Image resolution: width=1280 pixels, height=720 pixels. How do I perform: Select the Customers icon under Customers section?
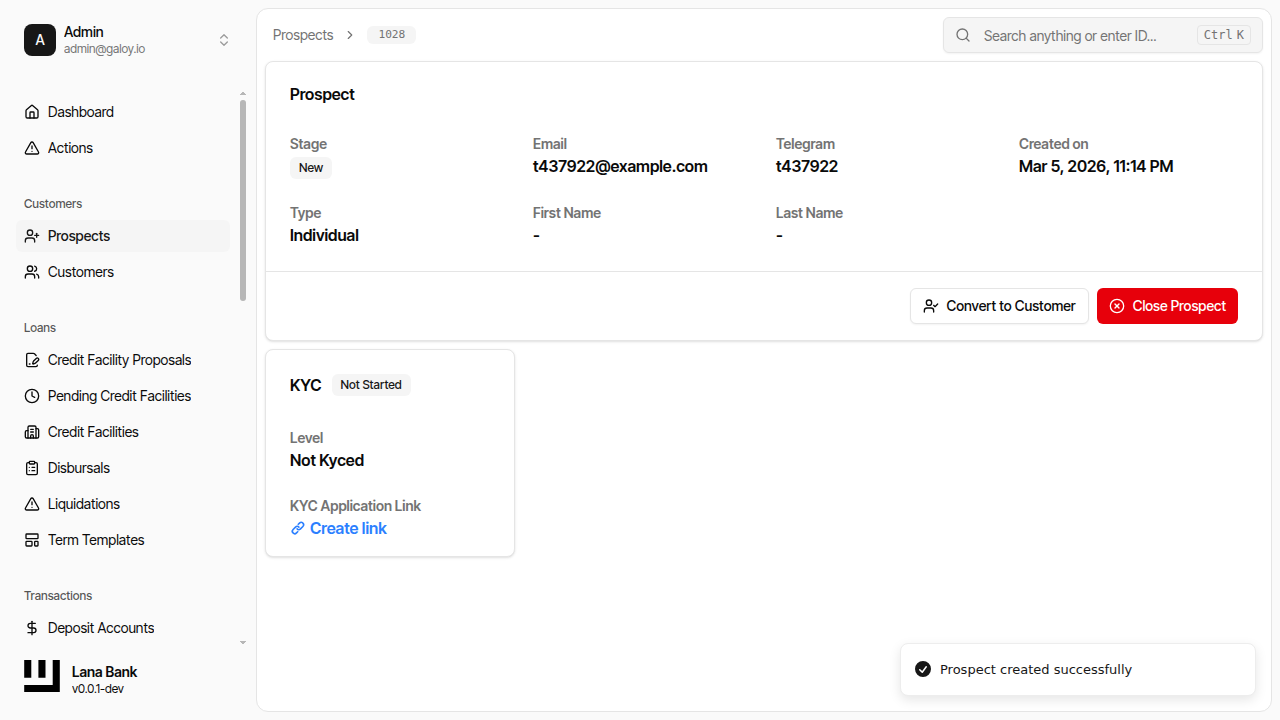31,271
